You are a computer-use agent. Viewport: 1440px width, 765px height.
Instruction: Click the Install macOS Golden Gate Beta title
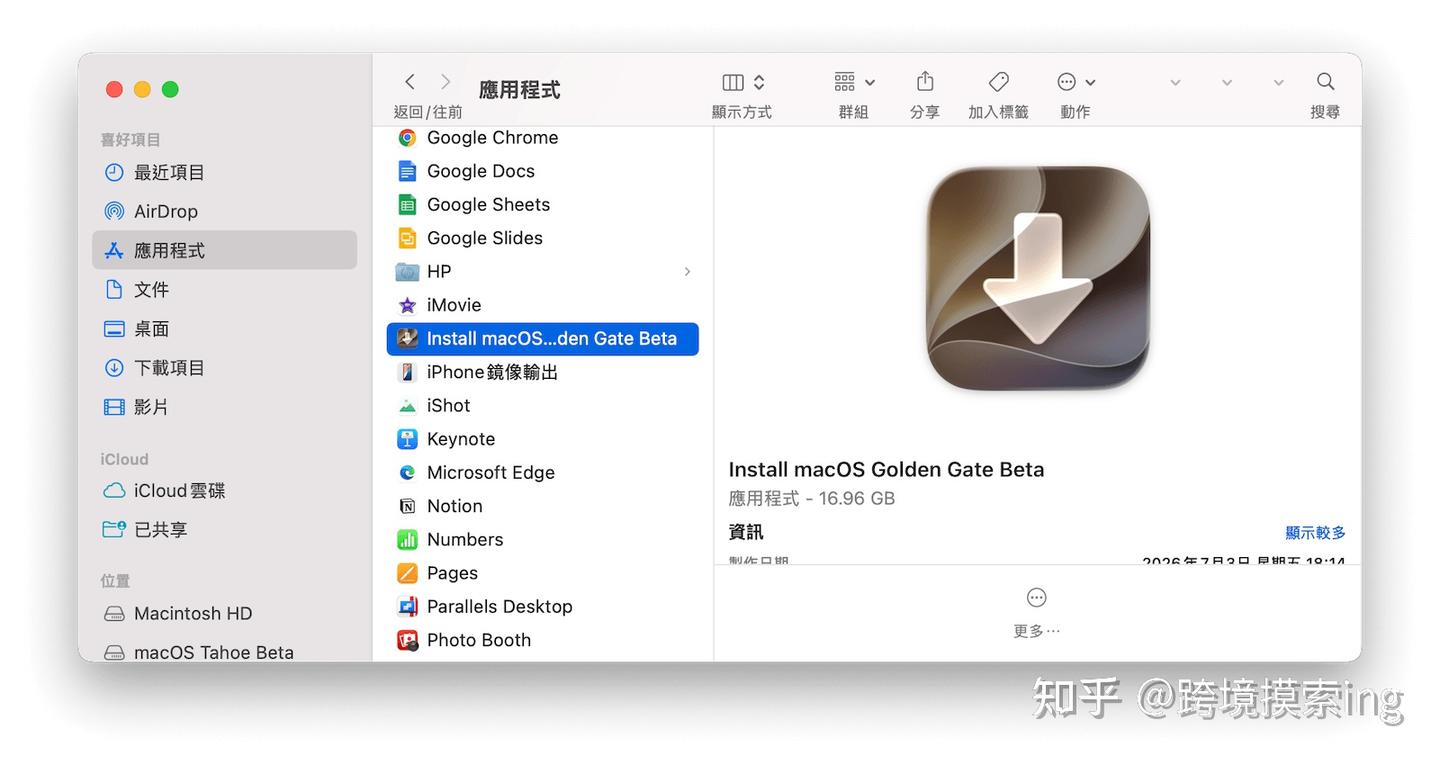pyautogui.click(x=886, y=470)
